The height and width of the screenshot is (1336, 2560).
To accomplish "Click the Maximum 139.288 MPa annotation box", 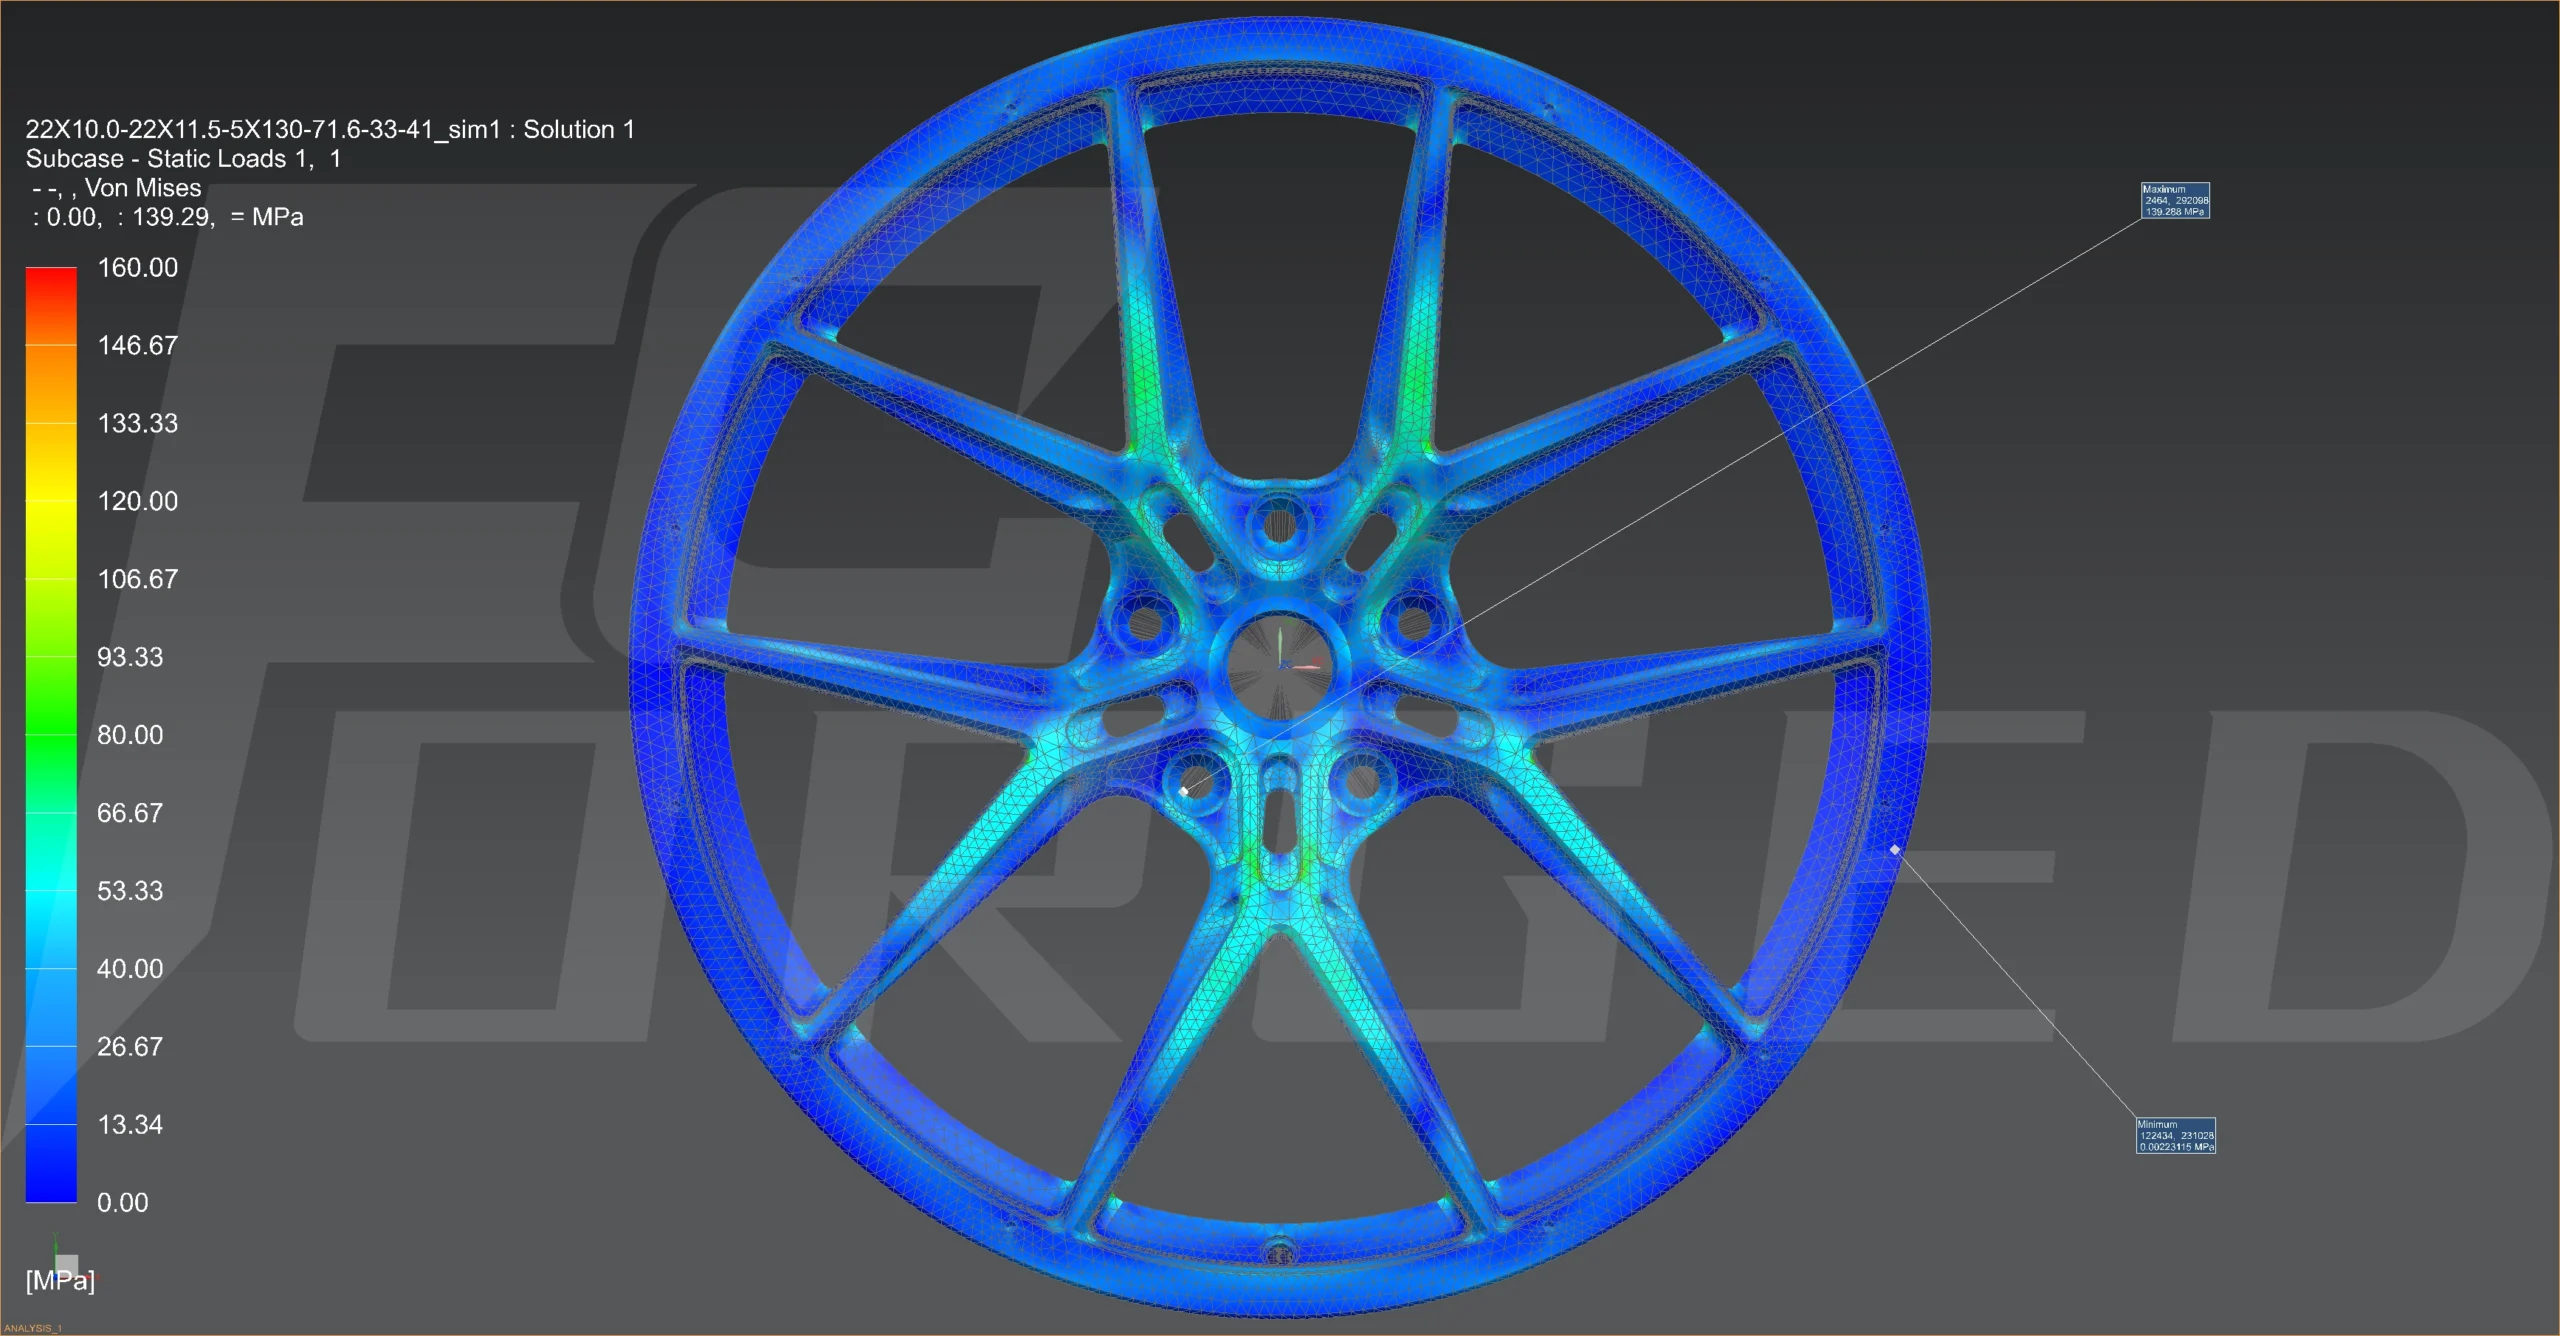I will pyautogui.click(x=2175, y=200).
